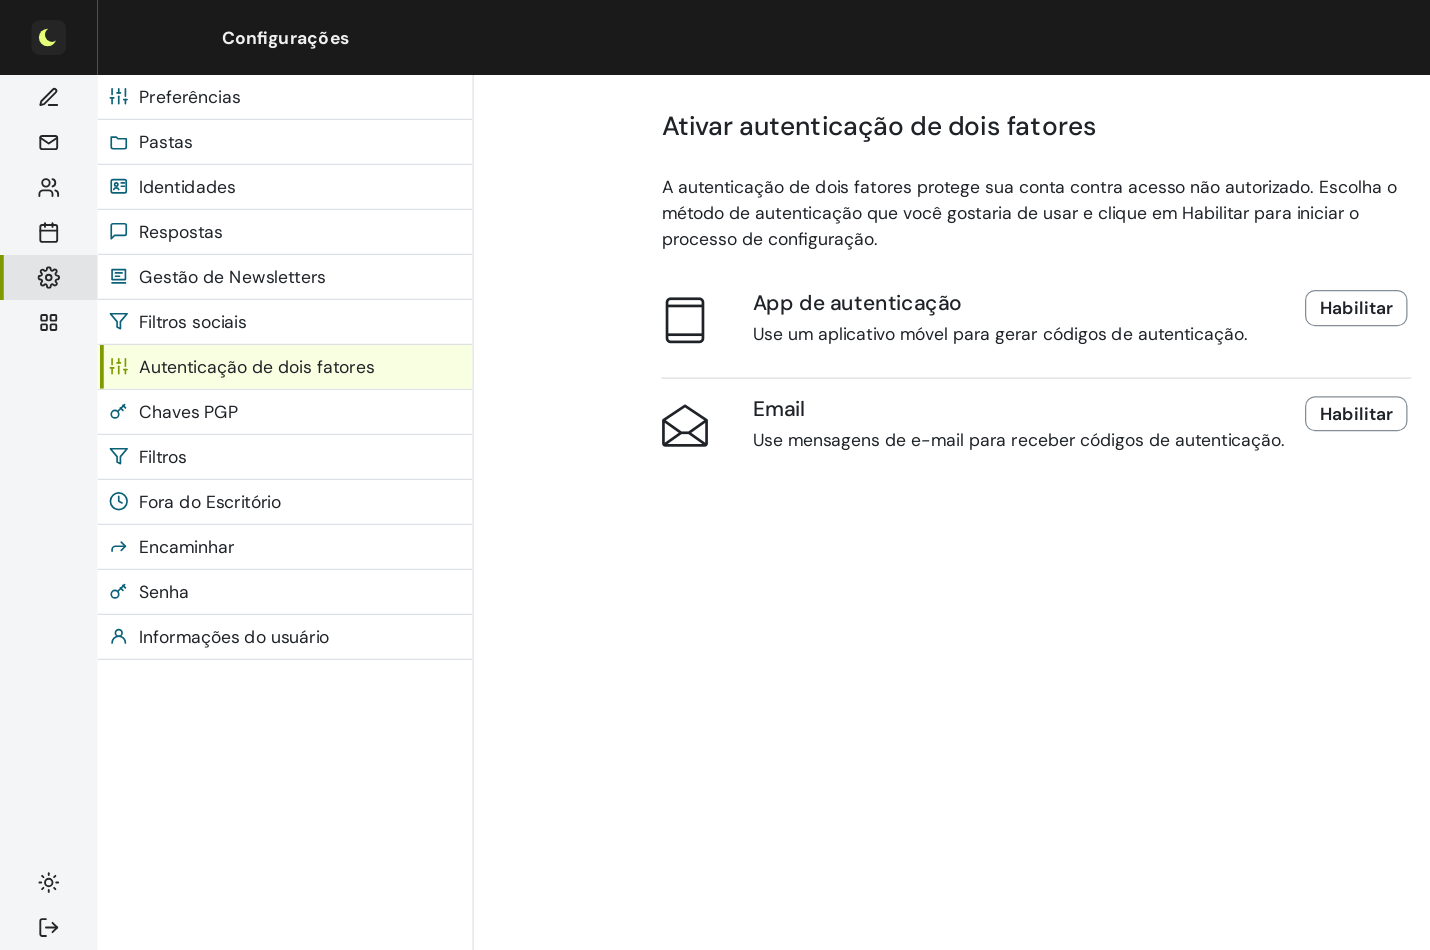Click the open envelope Email icon
This screenshot has width=1430, height=950.
tap(685, 426)
